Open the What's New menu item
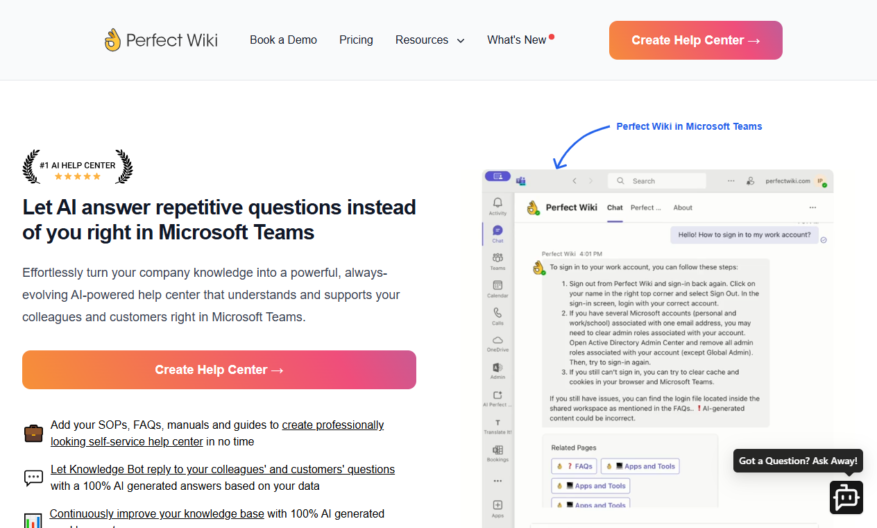Screen dimensions: 877x528 pos(520,40)
